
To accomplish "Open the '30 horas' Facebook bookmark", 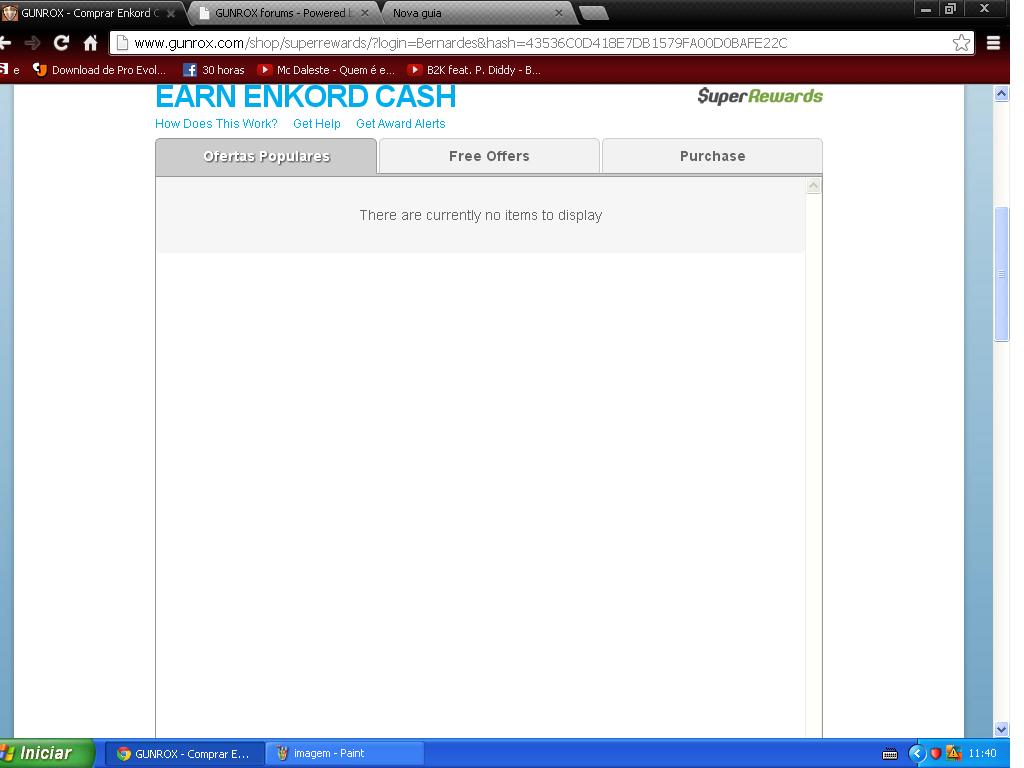I will (x=214, y=70).
